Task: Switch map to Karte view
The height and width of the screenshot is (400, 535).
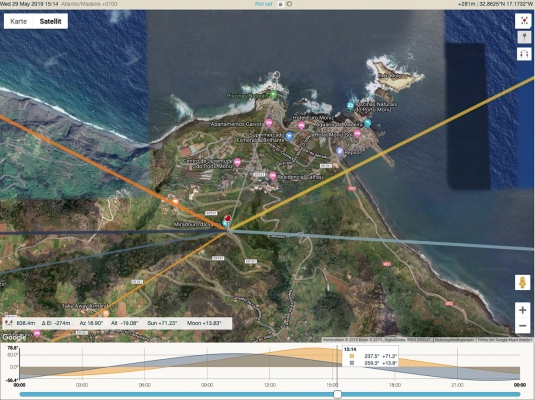Action: tap(18, 21)
